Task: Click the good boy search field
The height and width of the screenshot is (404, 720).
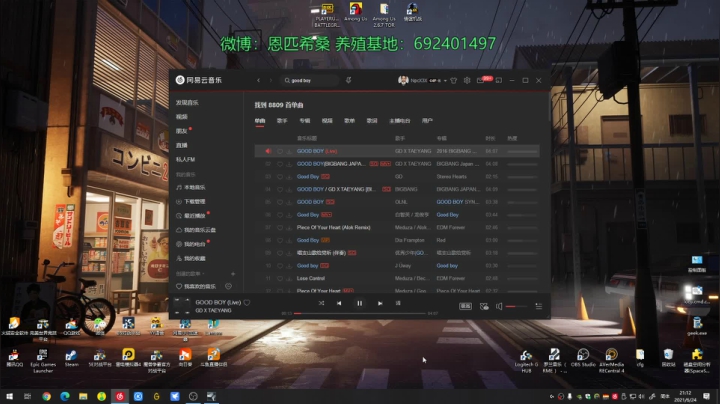Action: 310,80
